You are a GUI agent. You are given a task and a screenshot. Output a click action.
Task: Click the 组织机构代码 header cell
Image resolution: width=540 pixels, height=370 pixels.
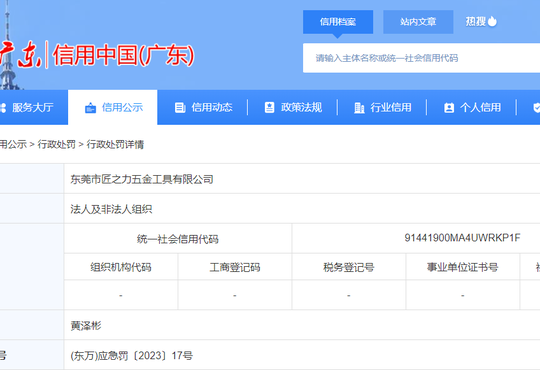tap(121, 267)
